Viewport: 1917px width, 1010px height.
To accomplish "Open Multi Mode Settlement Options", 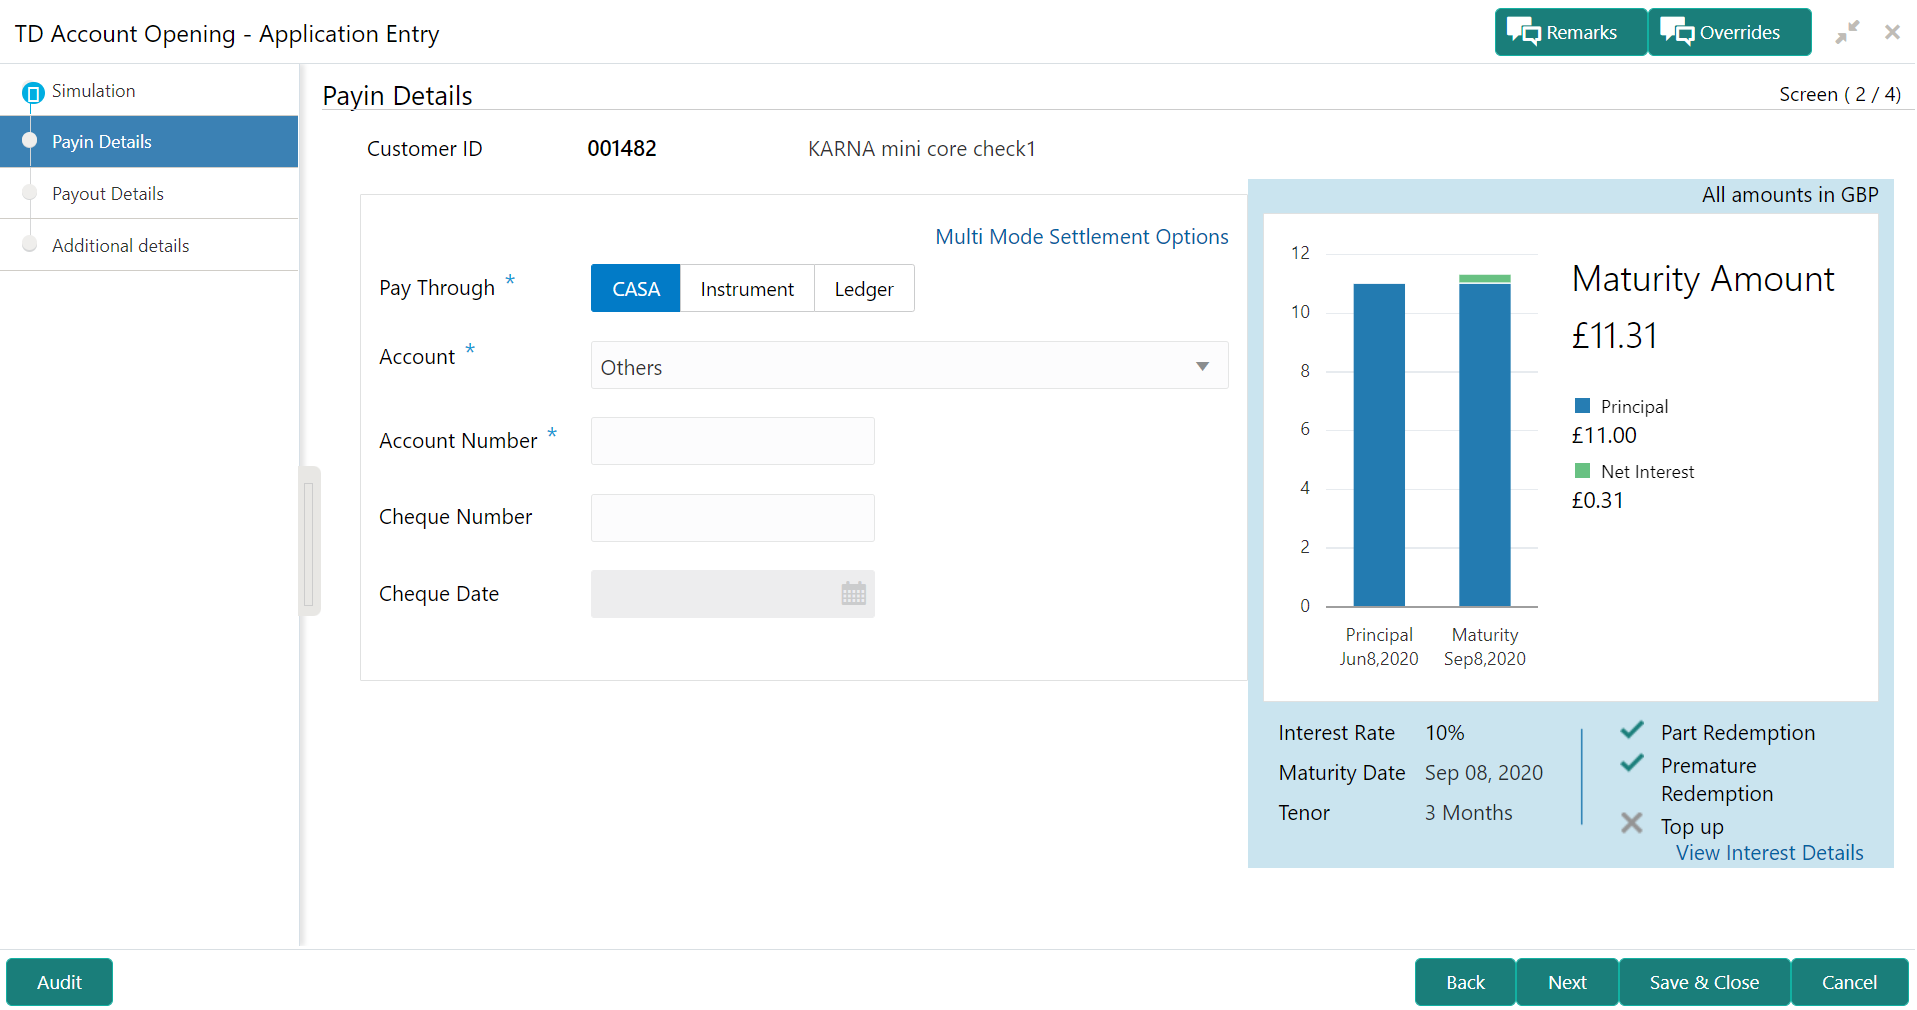I will [1082, 237].
